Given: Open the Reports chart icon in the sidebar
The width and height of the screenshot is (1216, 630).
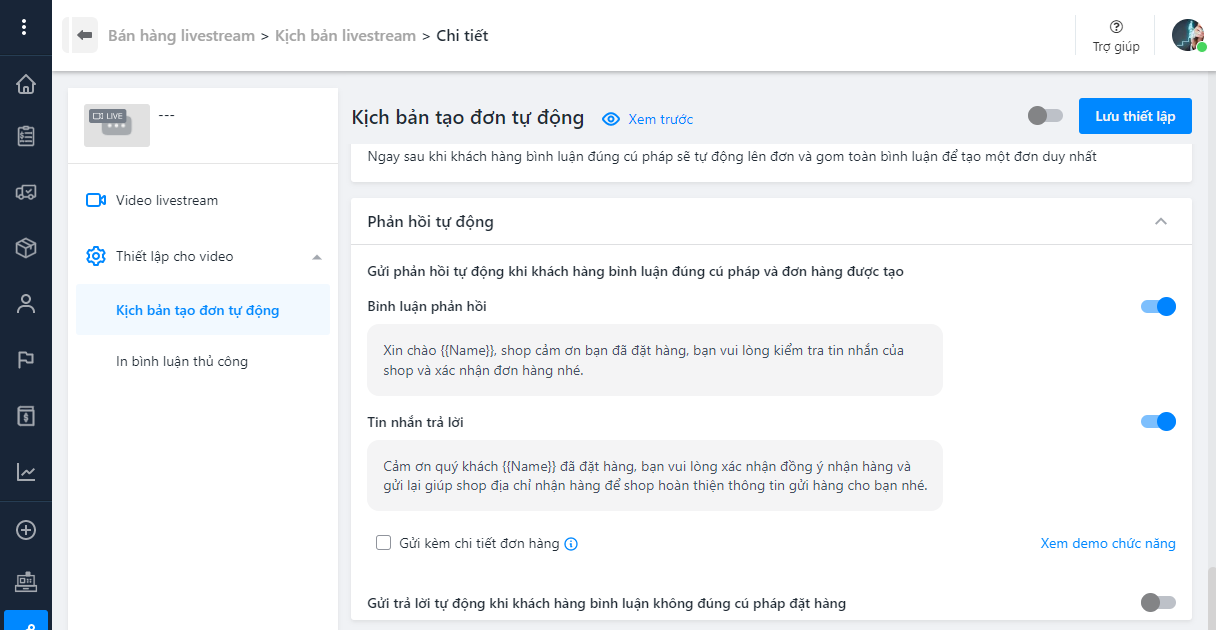Looking at the screenshot, I should [26, 472].
